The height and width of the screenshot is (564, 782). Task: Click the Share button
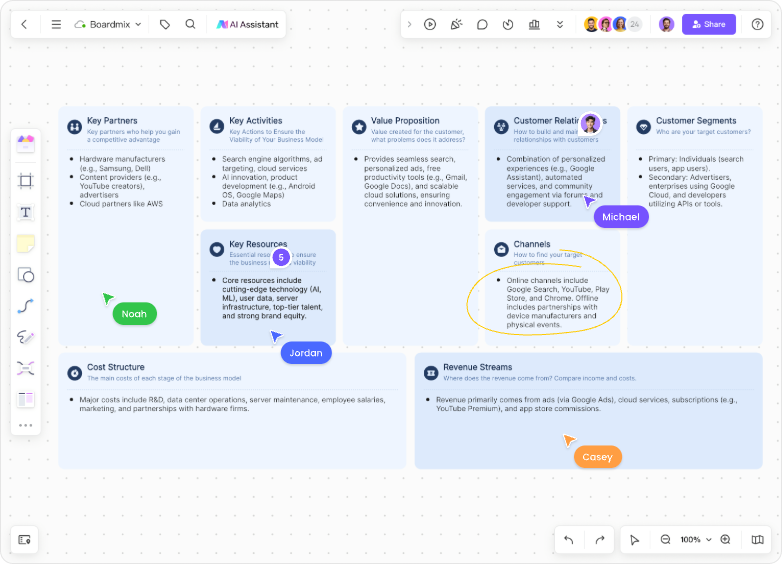click(709, 24)
